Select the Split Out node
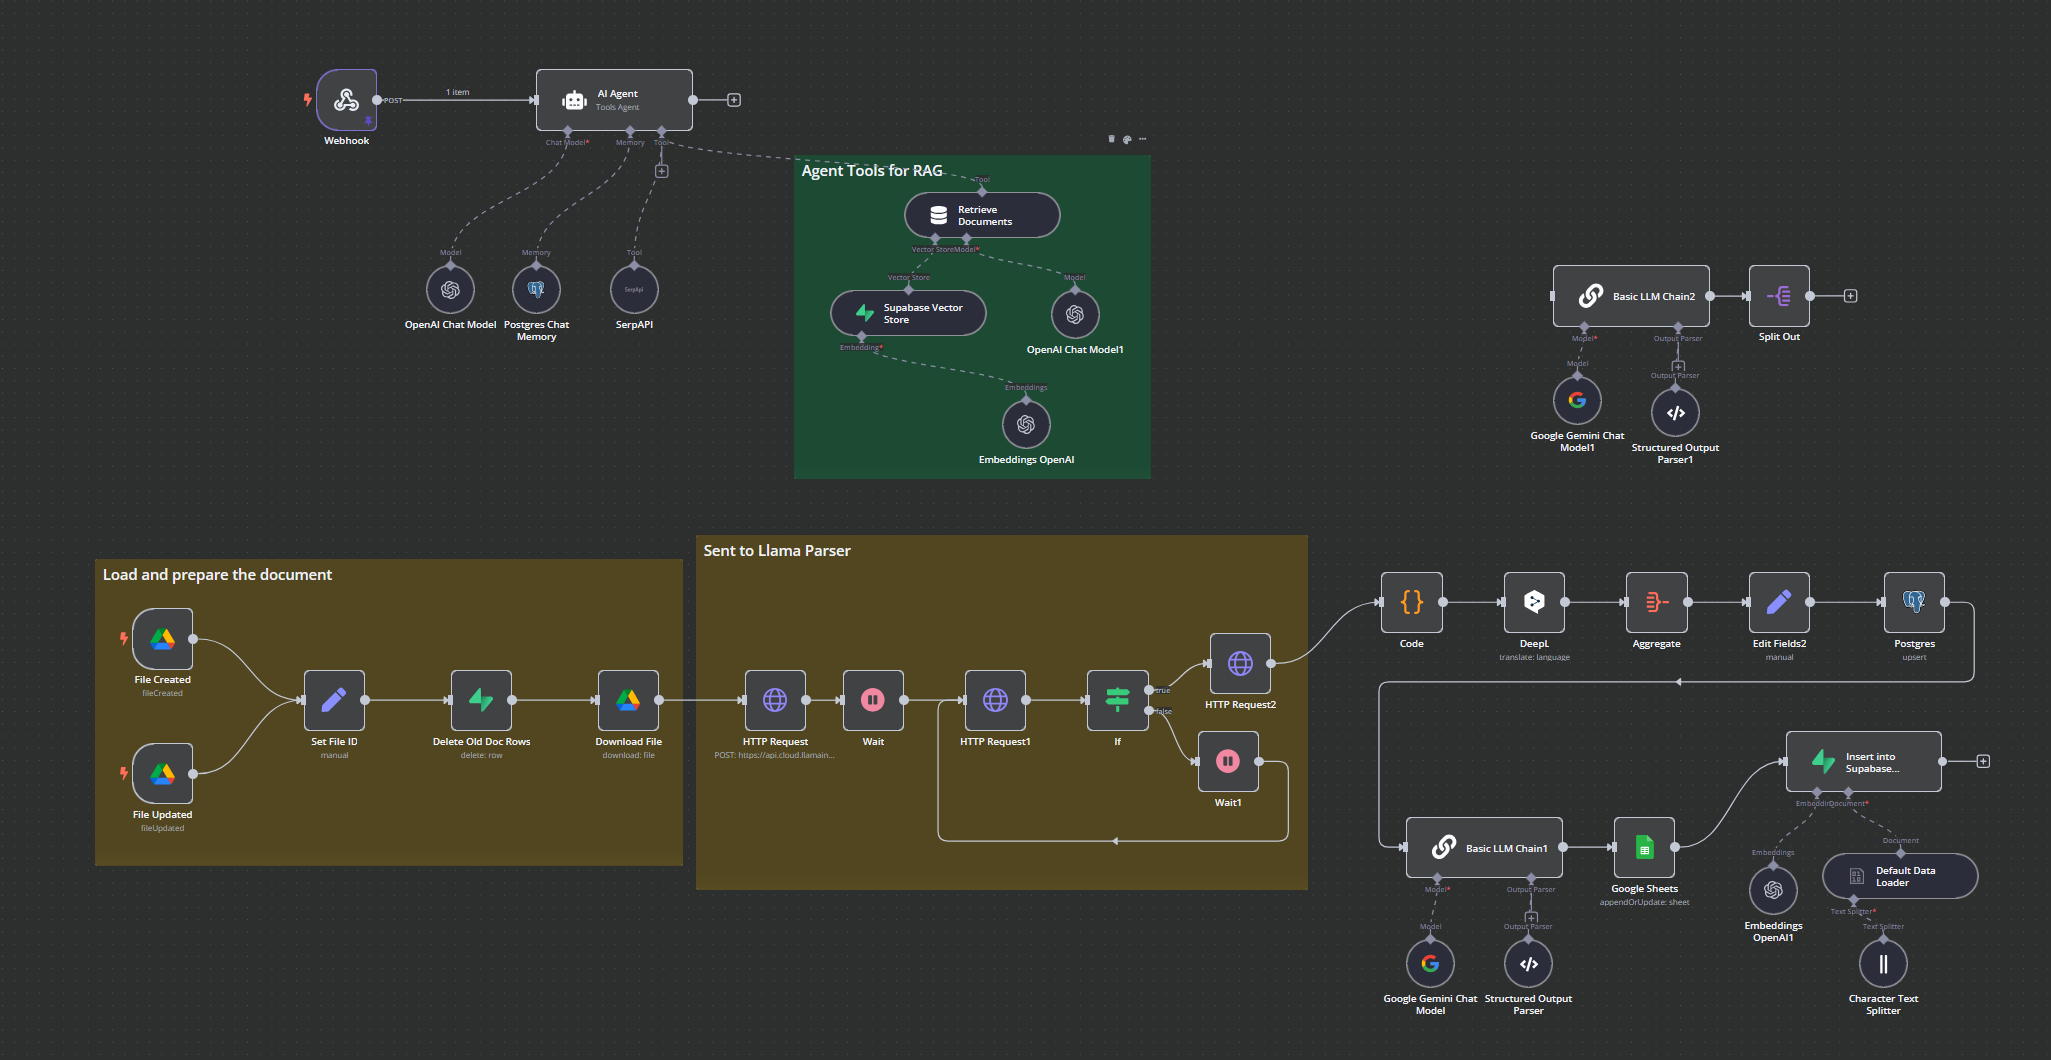Viewport: 2051px width, 1060px height. pyautogui.click(x=1778, y=296)
